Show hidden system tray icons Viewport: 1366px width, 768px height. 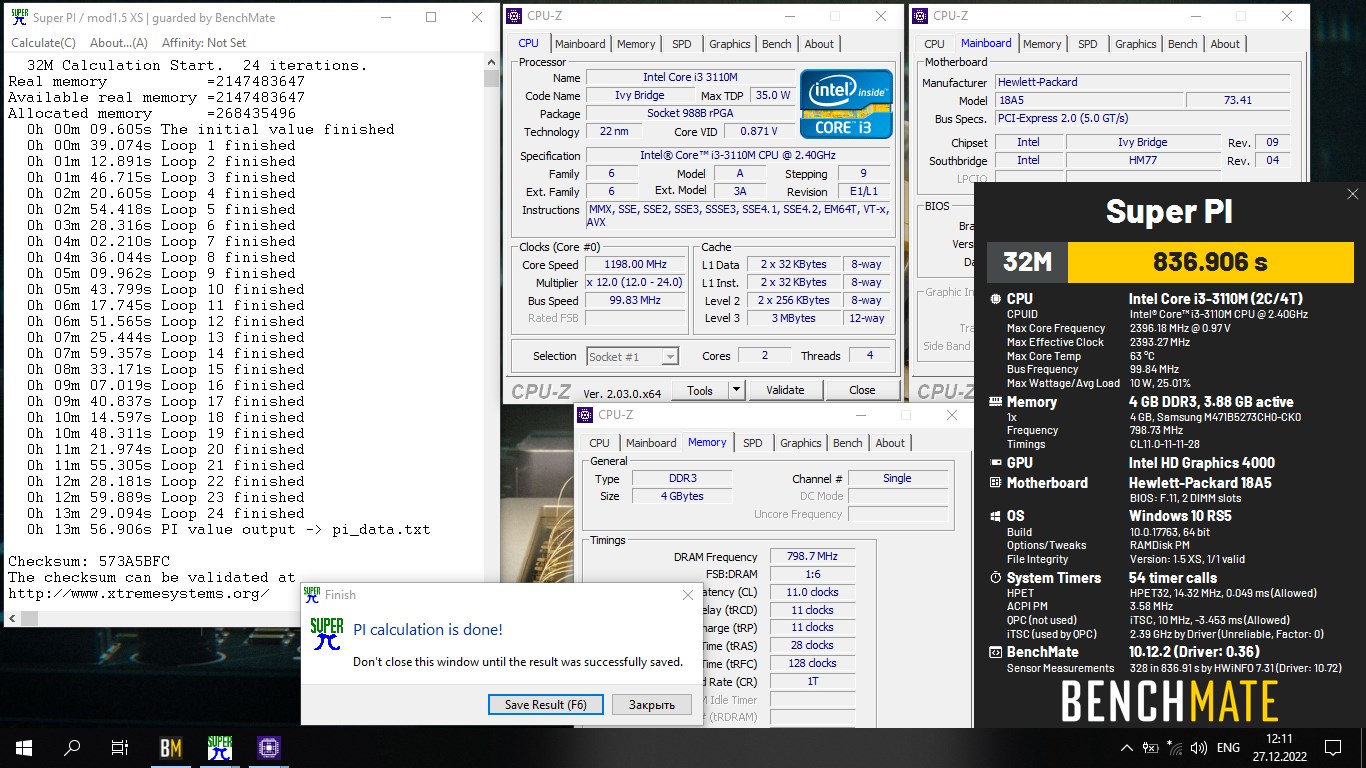click(x=1128, y=747)
